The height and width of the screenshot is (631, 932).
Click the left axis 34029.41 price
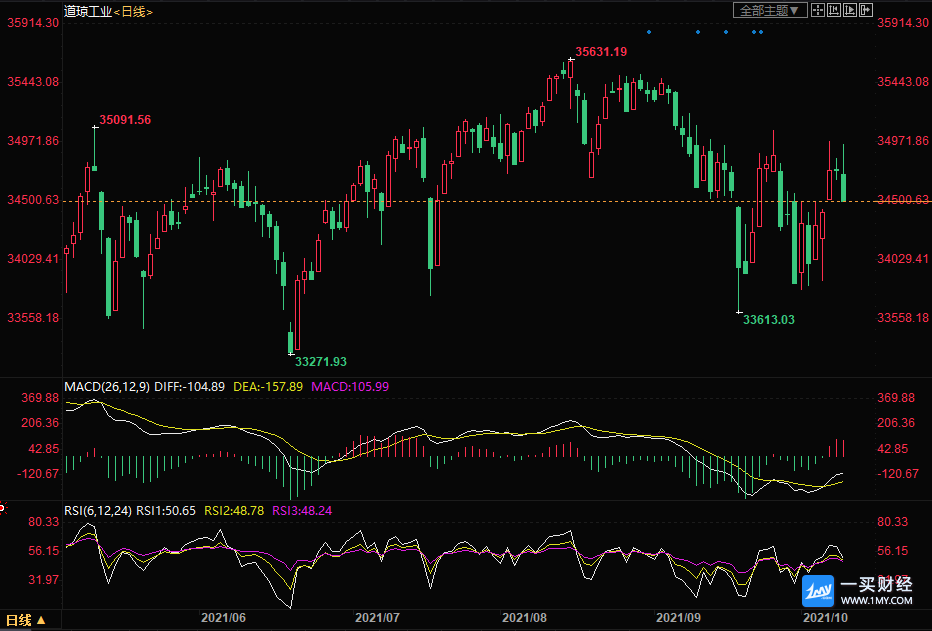click(x=33, y=259)
